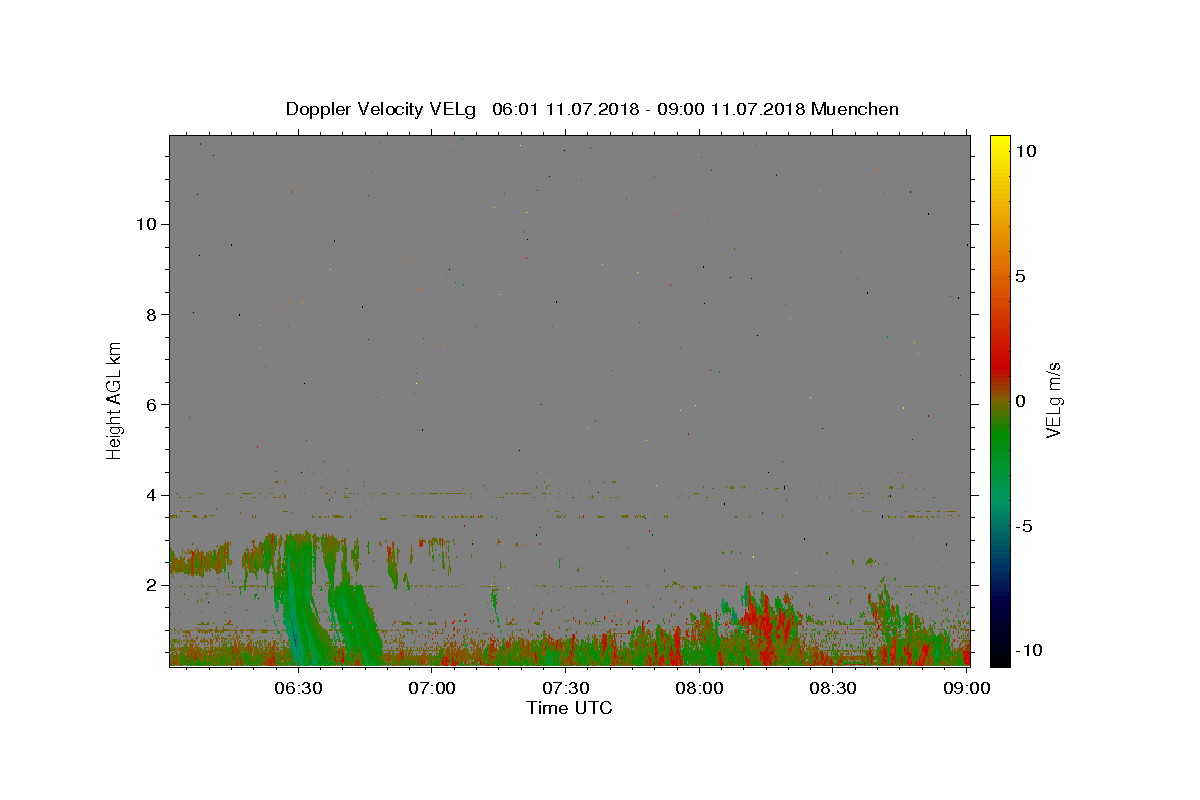The image size is (1200, 800).
Task: Click the 07:00 time tick label
Action: [x=432, y=688]
